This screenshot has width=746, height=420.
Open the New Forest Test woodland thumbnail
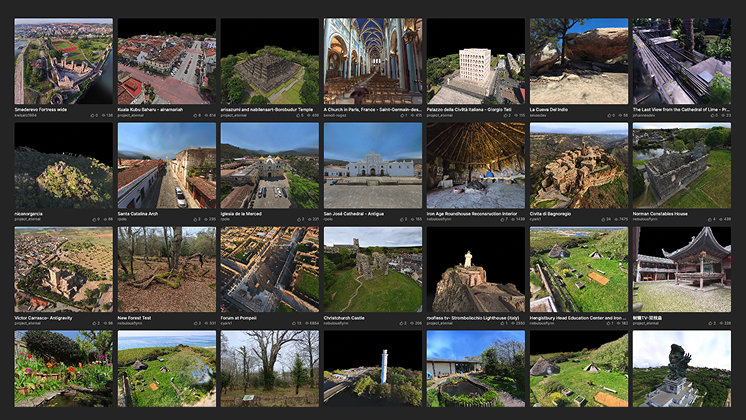pyautogui.click(x=167, y=269)
